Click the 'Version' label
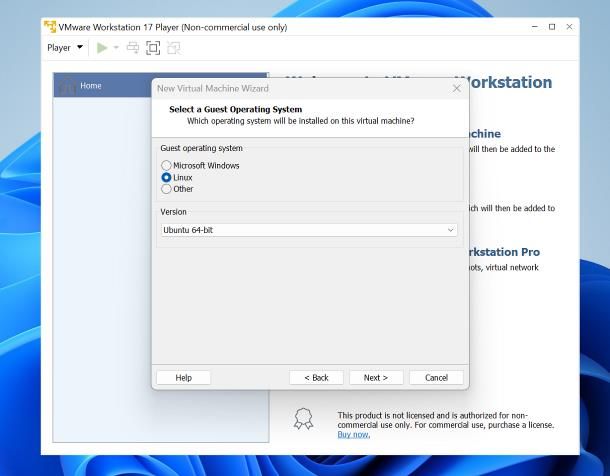The width and height of the screenshot is (610, 476). [x=174, y=212]
